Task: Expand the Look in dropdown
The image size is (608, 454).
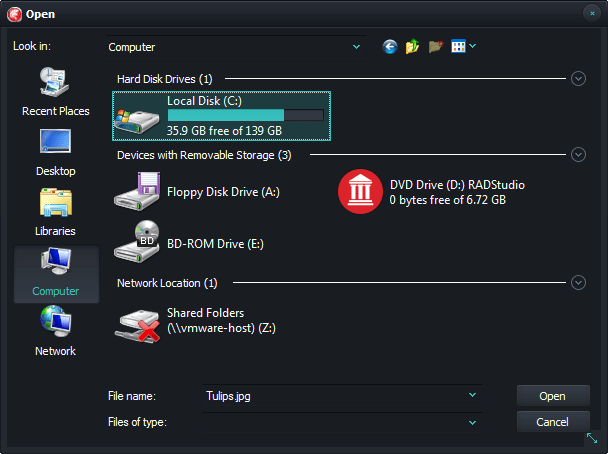Action: click(x=357, y=47)
